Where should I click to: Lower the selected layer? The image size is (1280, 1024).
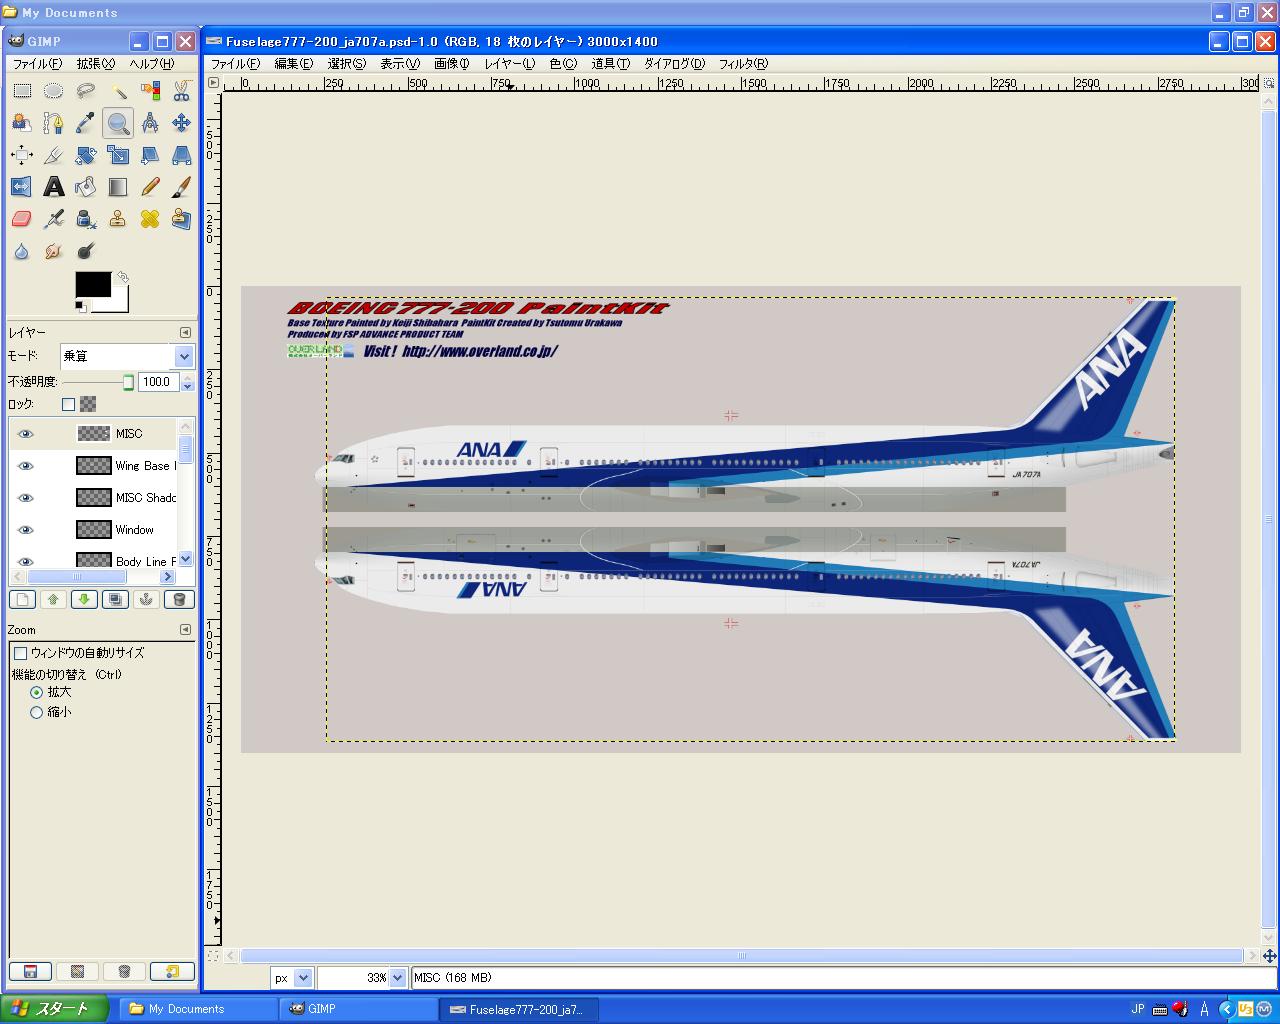point(85,600)
